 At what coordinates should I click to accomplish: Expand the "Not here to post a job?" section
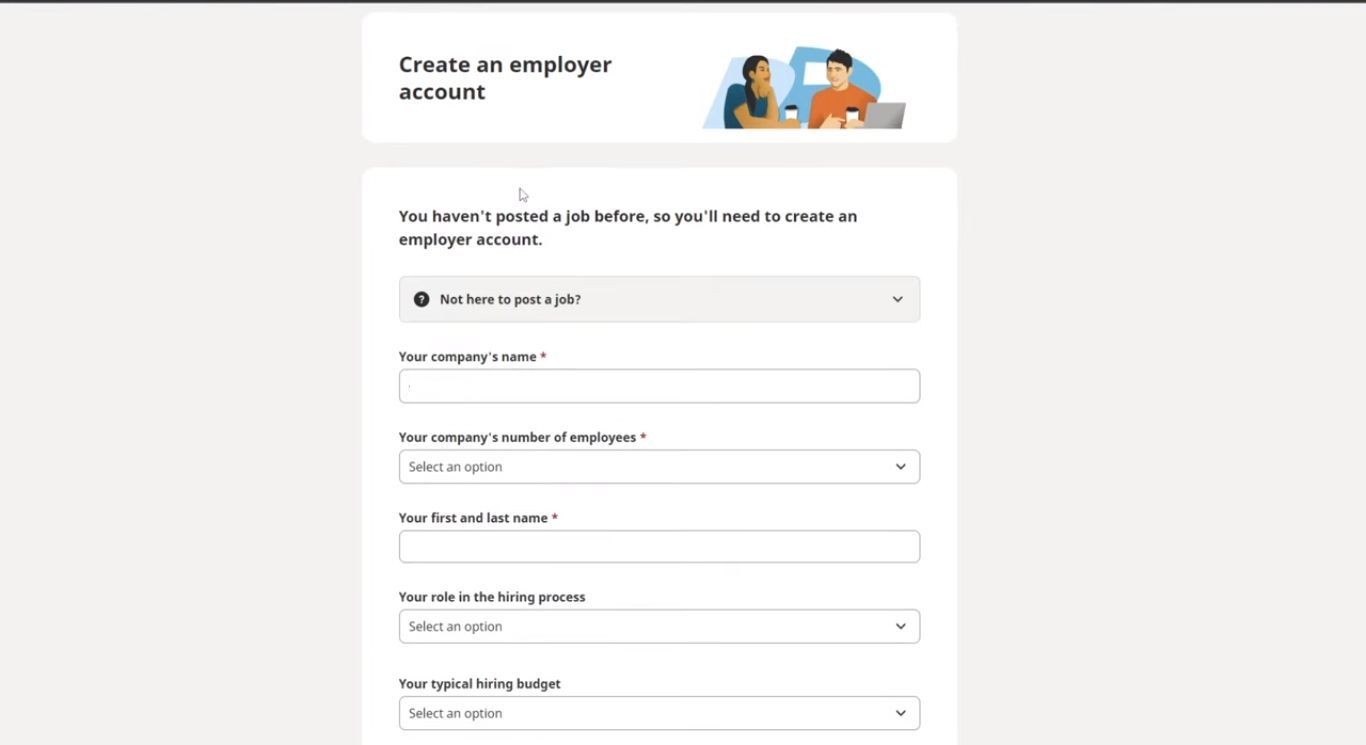(x=659, y=299)
